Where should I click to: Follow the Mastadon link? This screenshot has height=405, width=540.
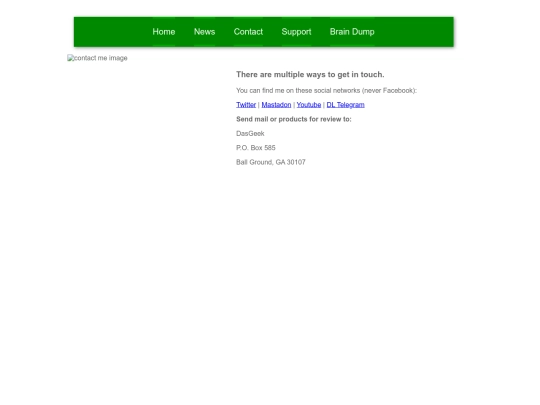(x=276, y=105)
